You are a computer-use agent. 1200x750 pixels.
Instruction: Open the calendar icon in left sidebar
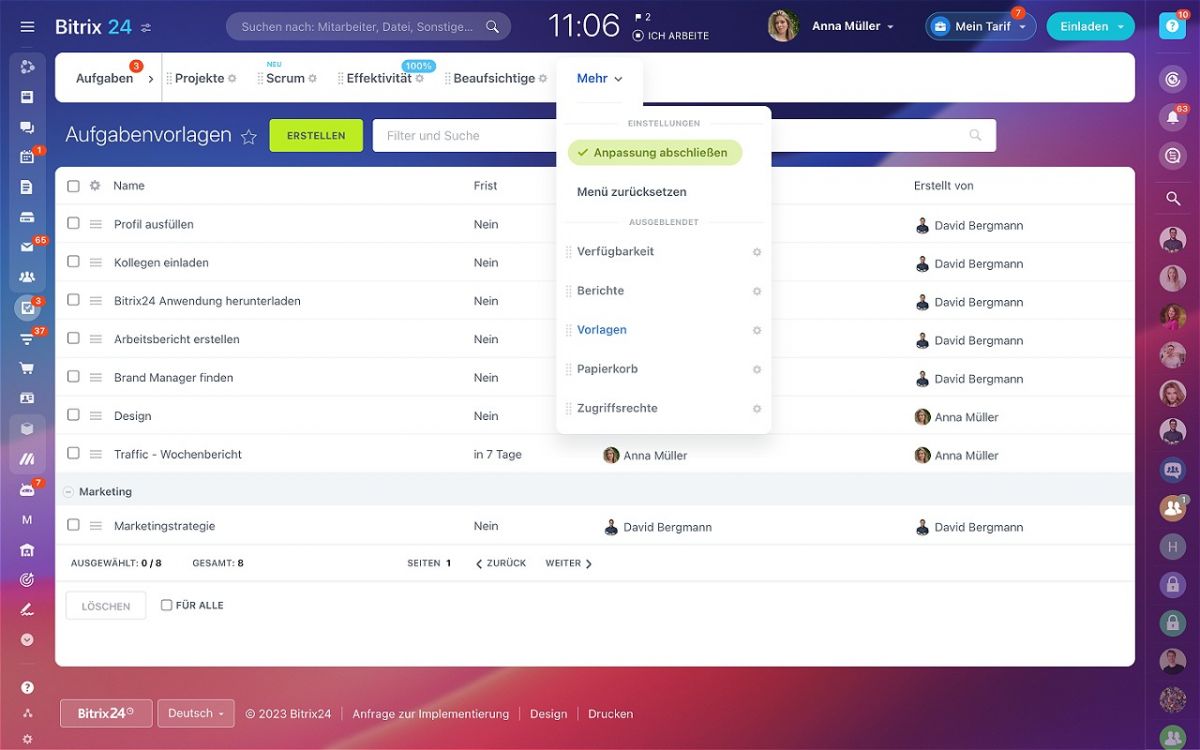[x=27, y=157]
